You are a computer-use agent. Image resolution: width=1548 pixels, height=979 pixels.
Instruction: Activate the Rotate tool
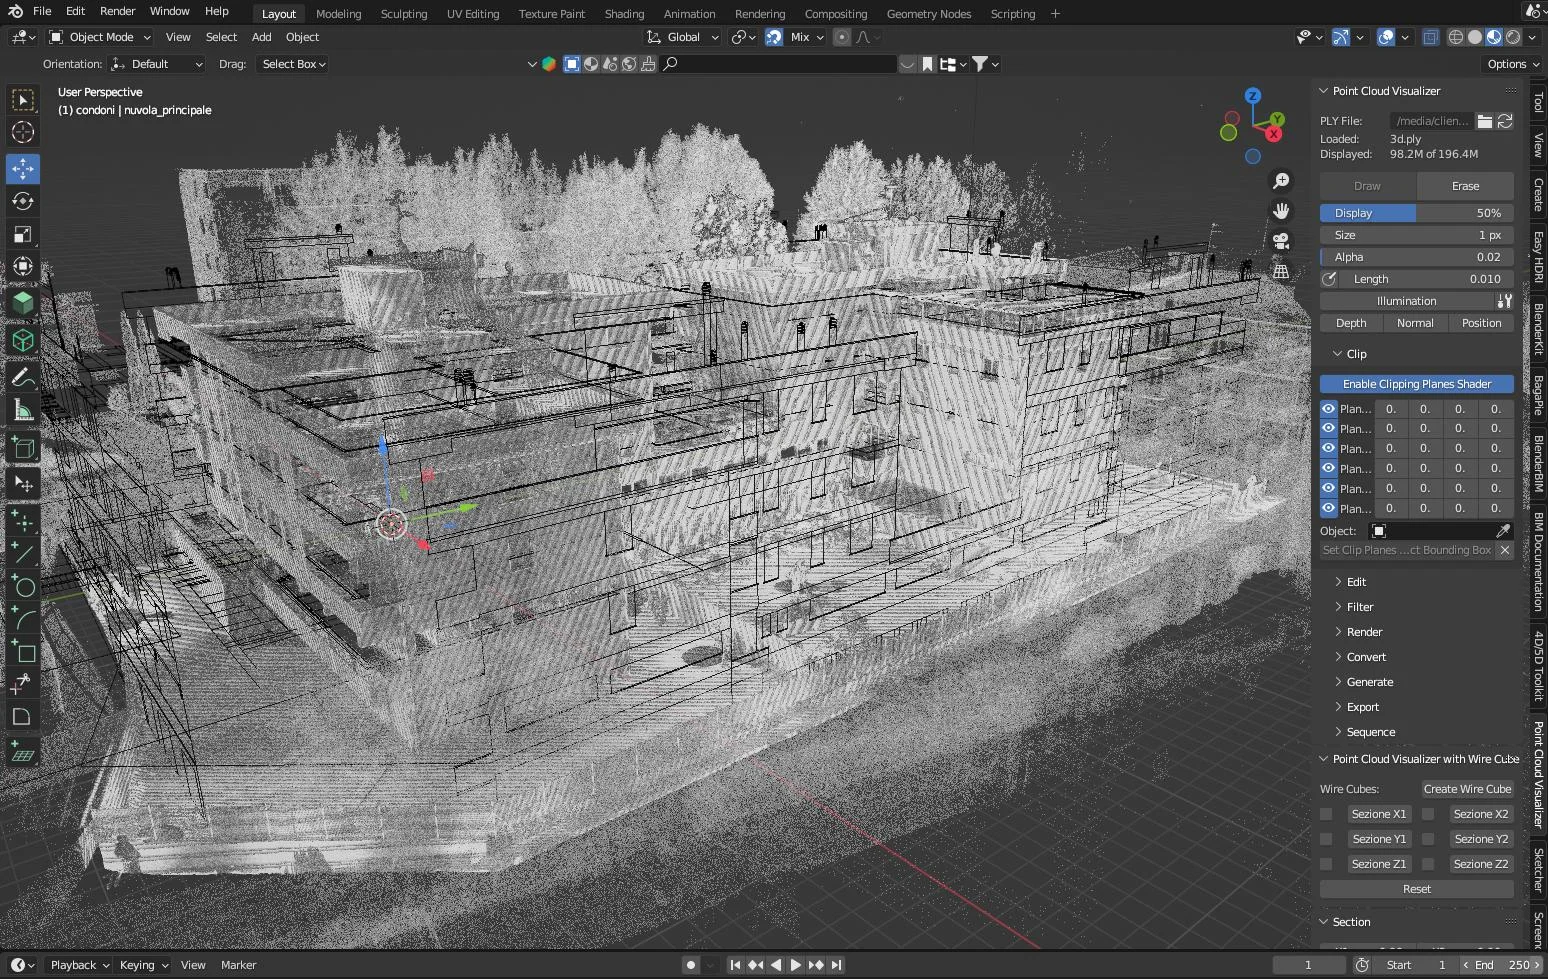pyautogui.click(x=22, y=201)
